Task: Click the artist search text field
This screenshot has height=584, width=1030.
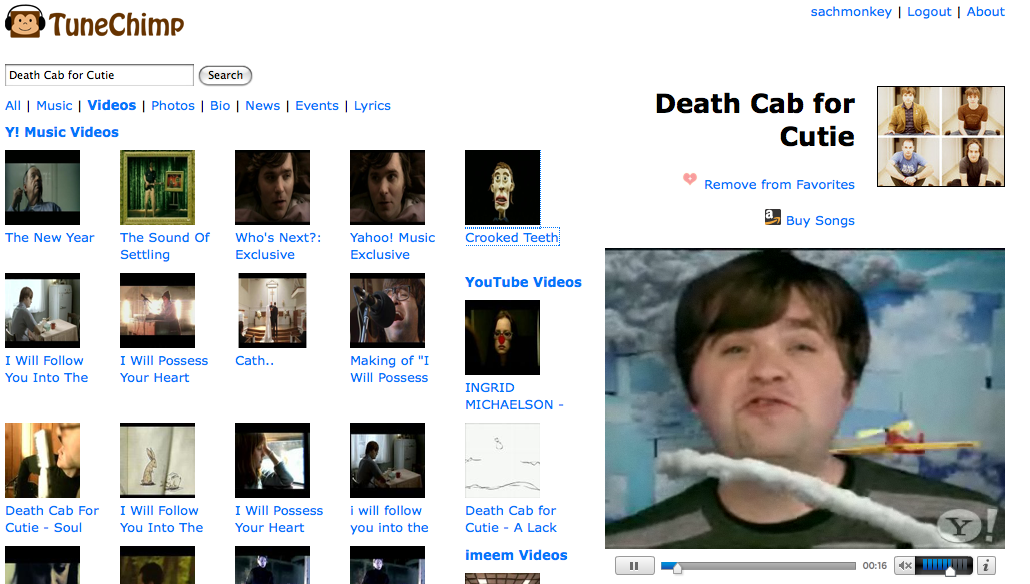Action: [x=99, y=75]
